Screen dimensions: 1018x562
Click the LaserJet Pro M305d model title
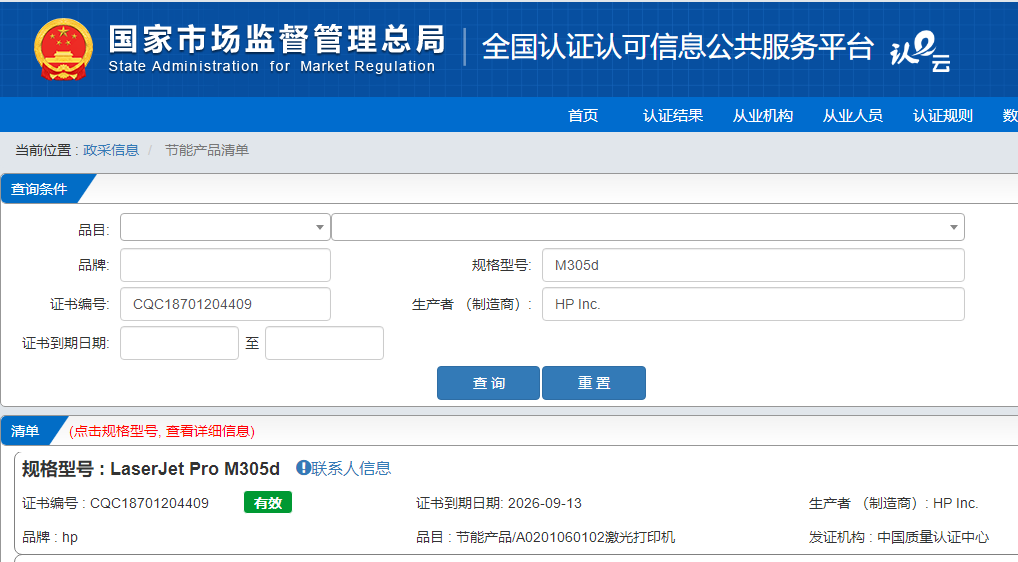point(195,468)
